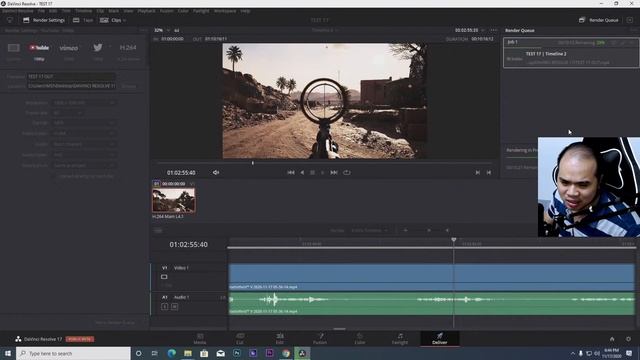This screenshot has width=640, height=360.
Task: Open the Workspace menu
Action: point(225,11)
